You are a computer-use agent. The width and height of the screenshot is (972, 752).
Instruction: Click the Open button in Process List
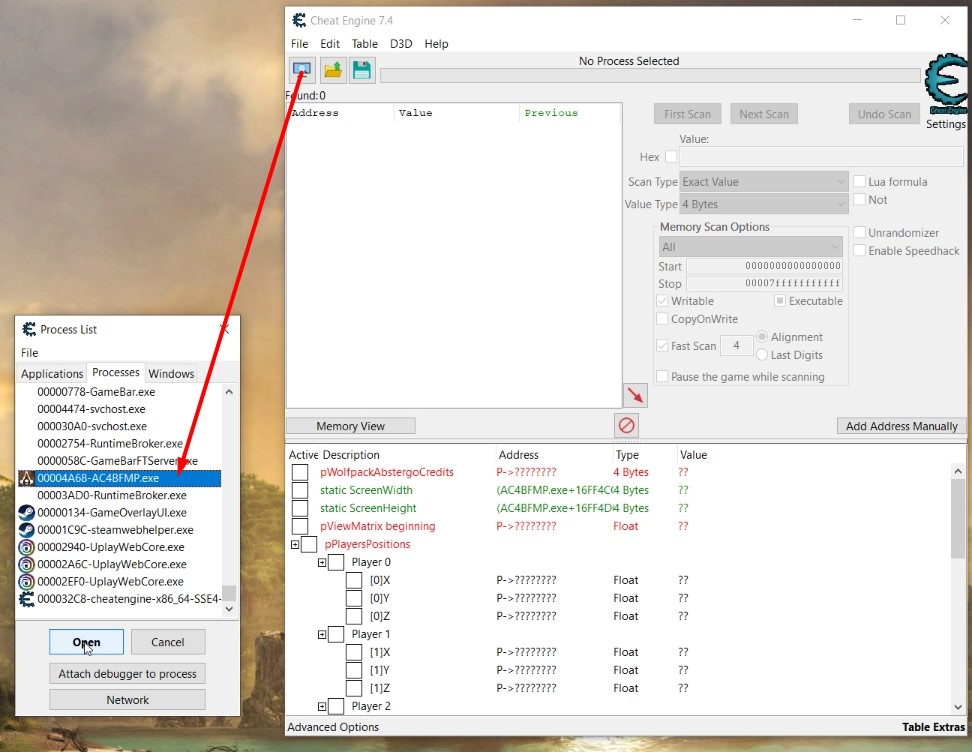(x=86, y=642)
